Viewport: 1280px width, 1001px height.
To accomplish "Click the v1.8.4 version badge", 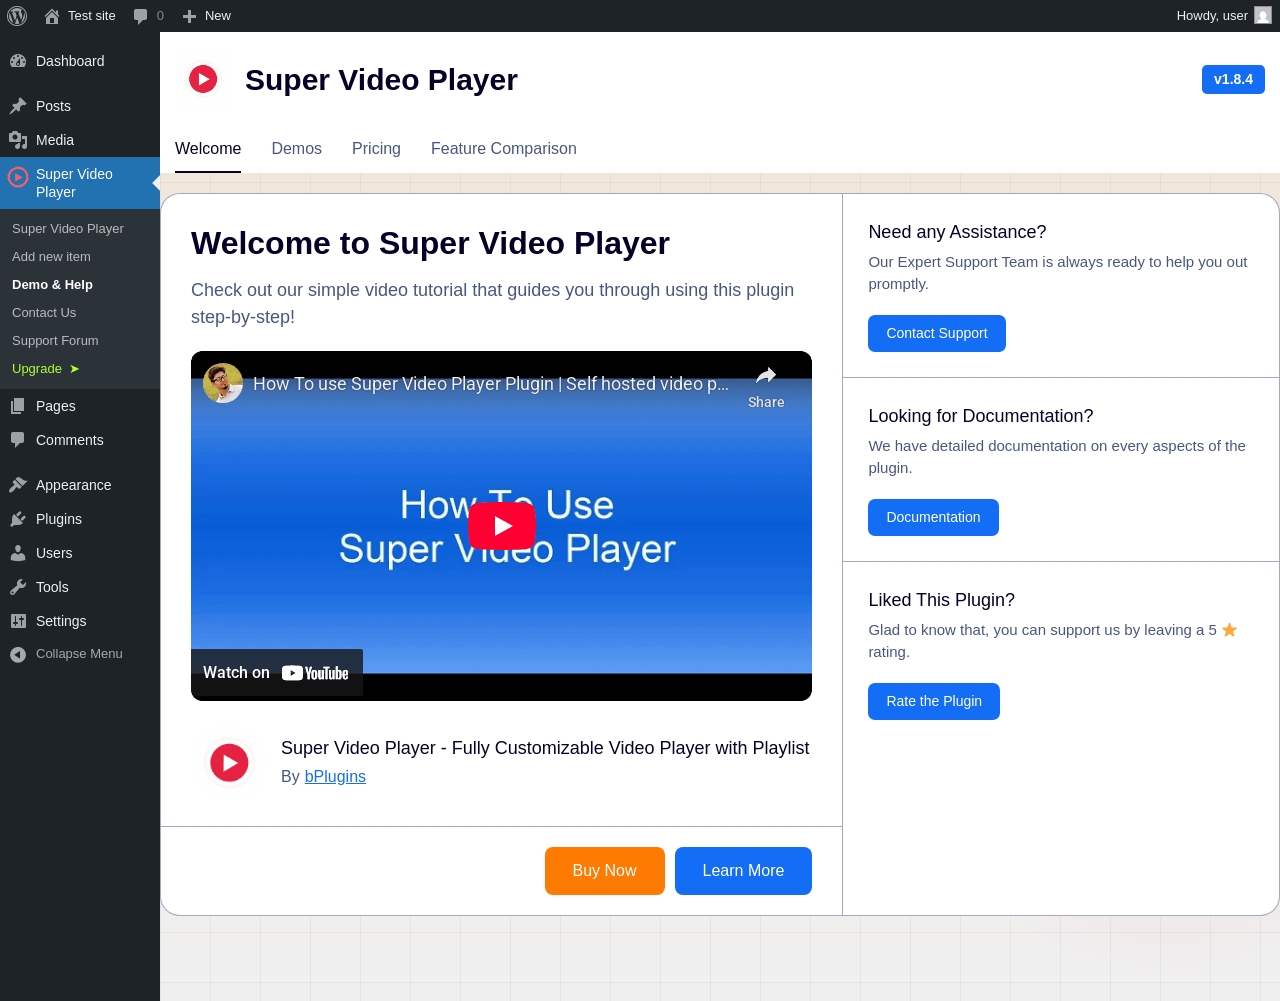I will 1233,80.
